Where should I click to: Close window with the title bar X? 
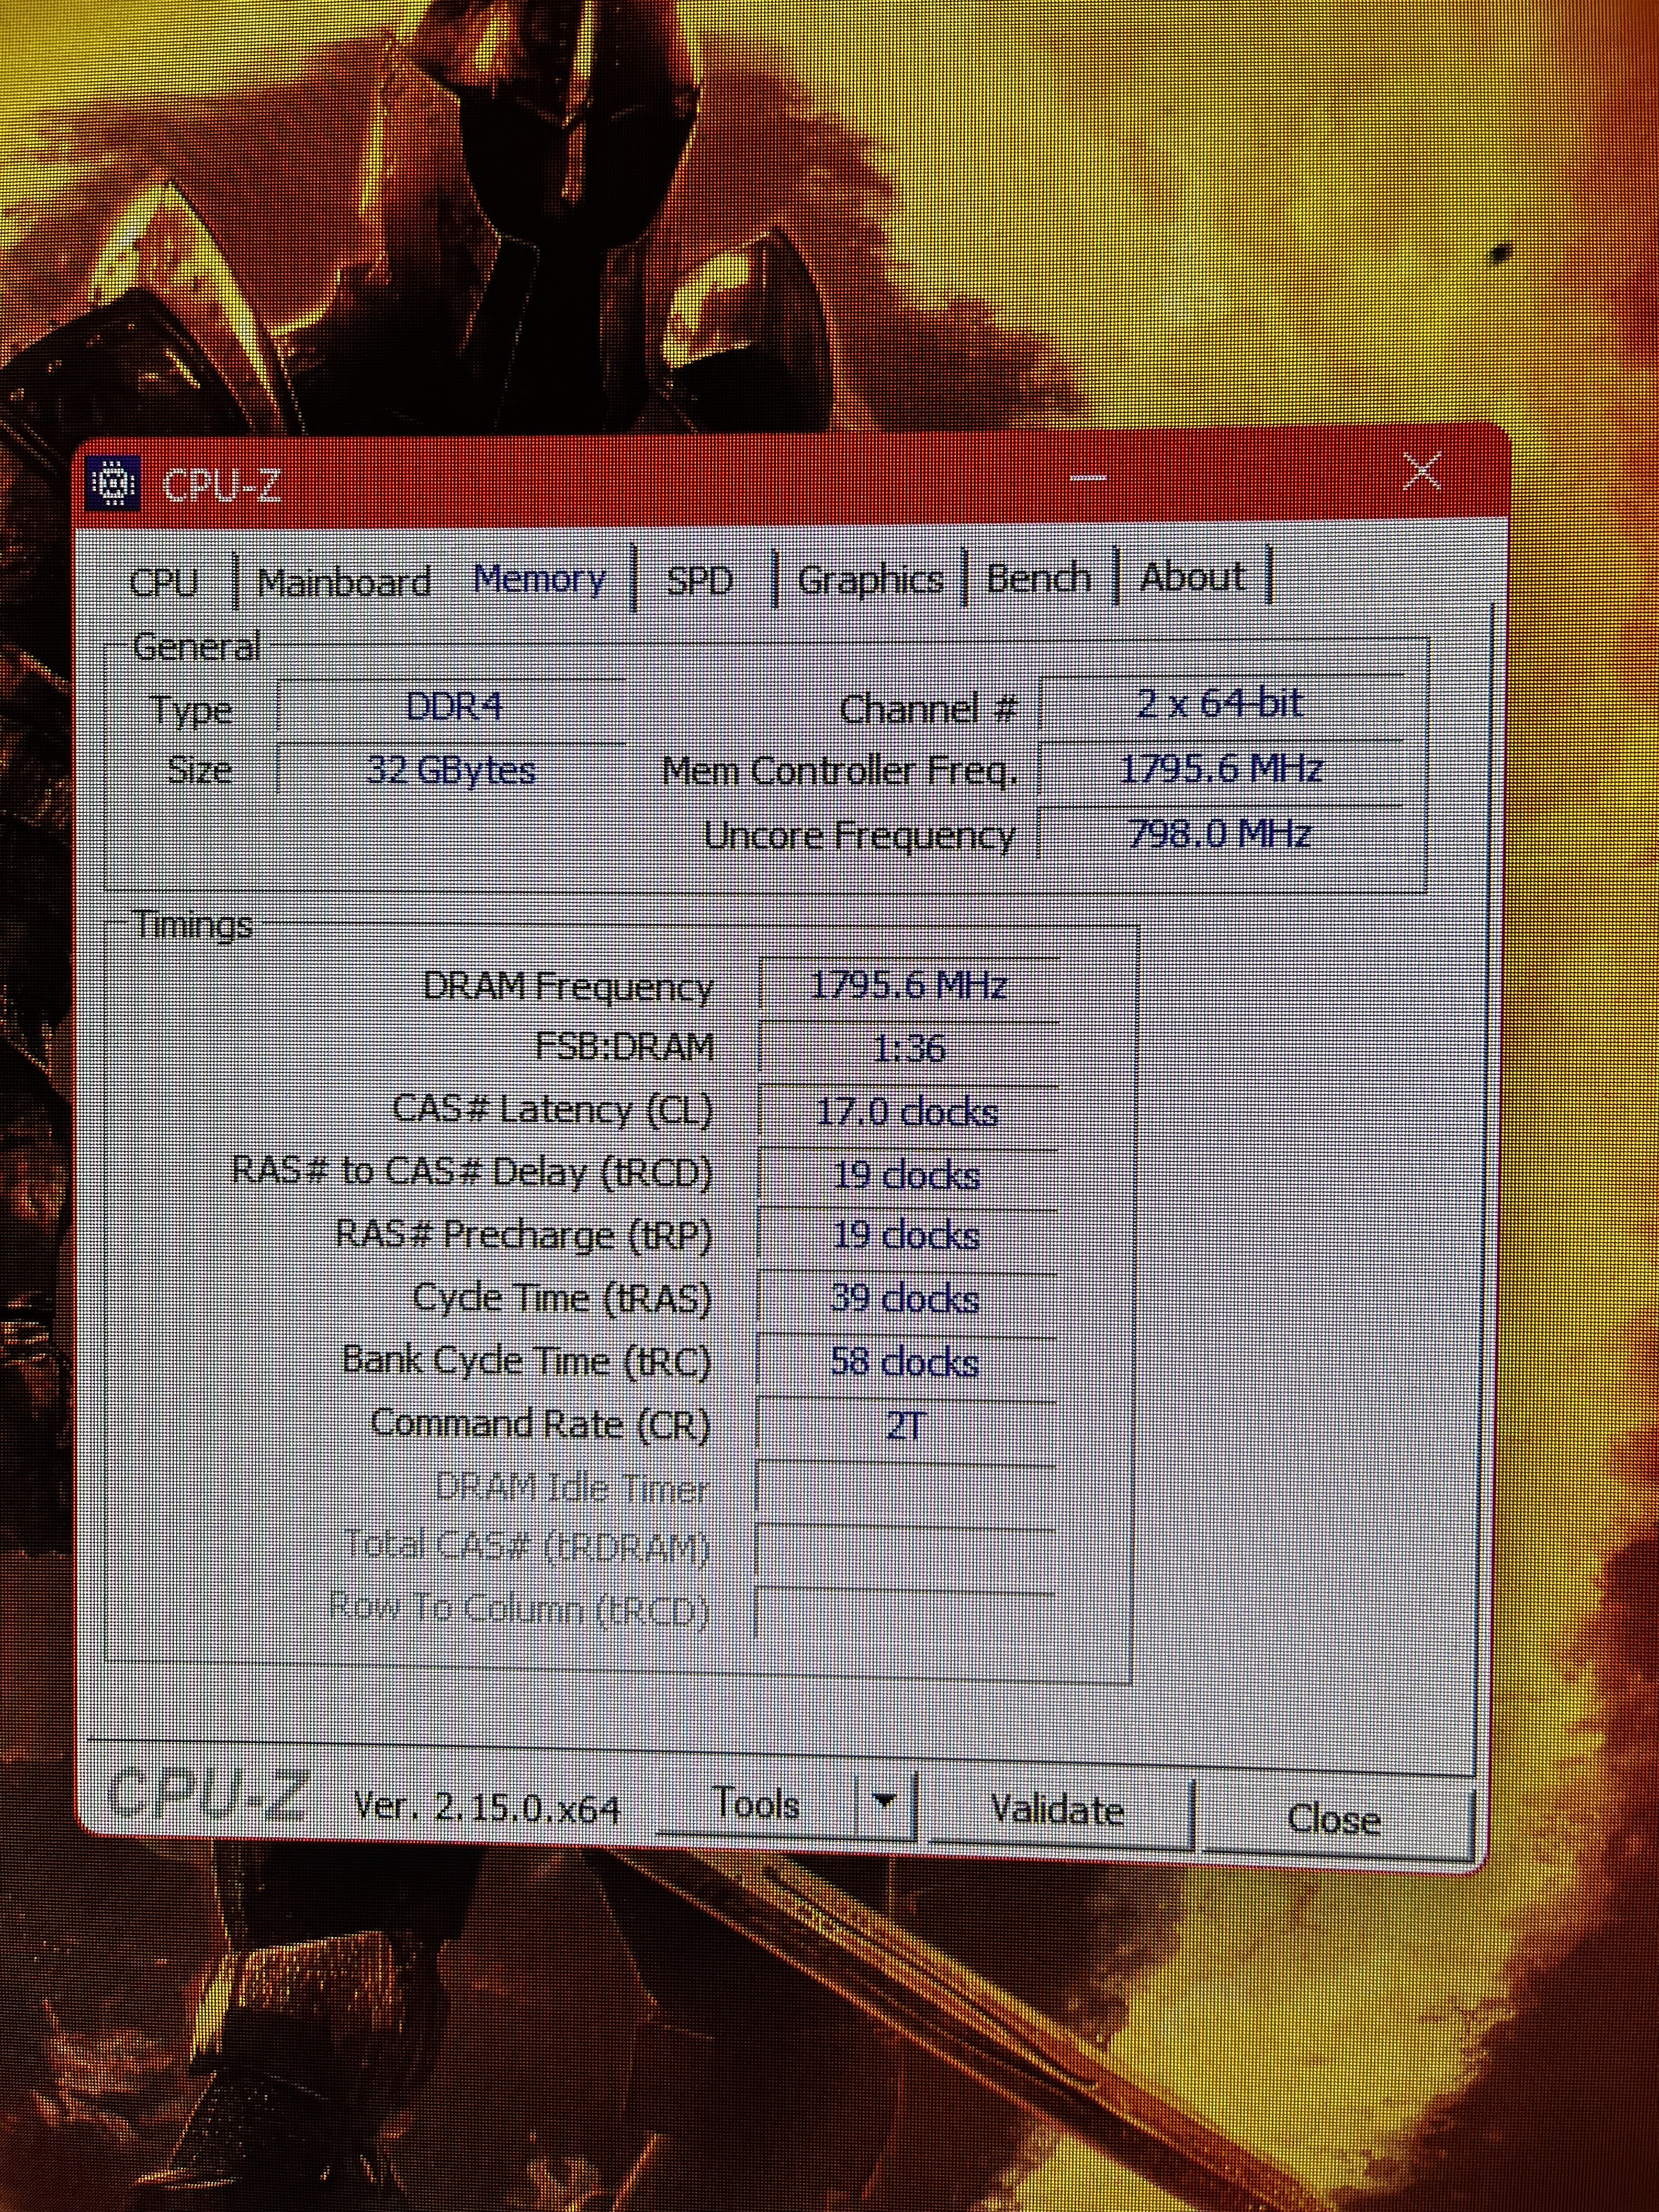click(x=1421, y=472)
